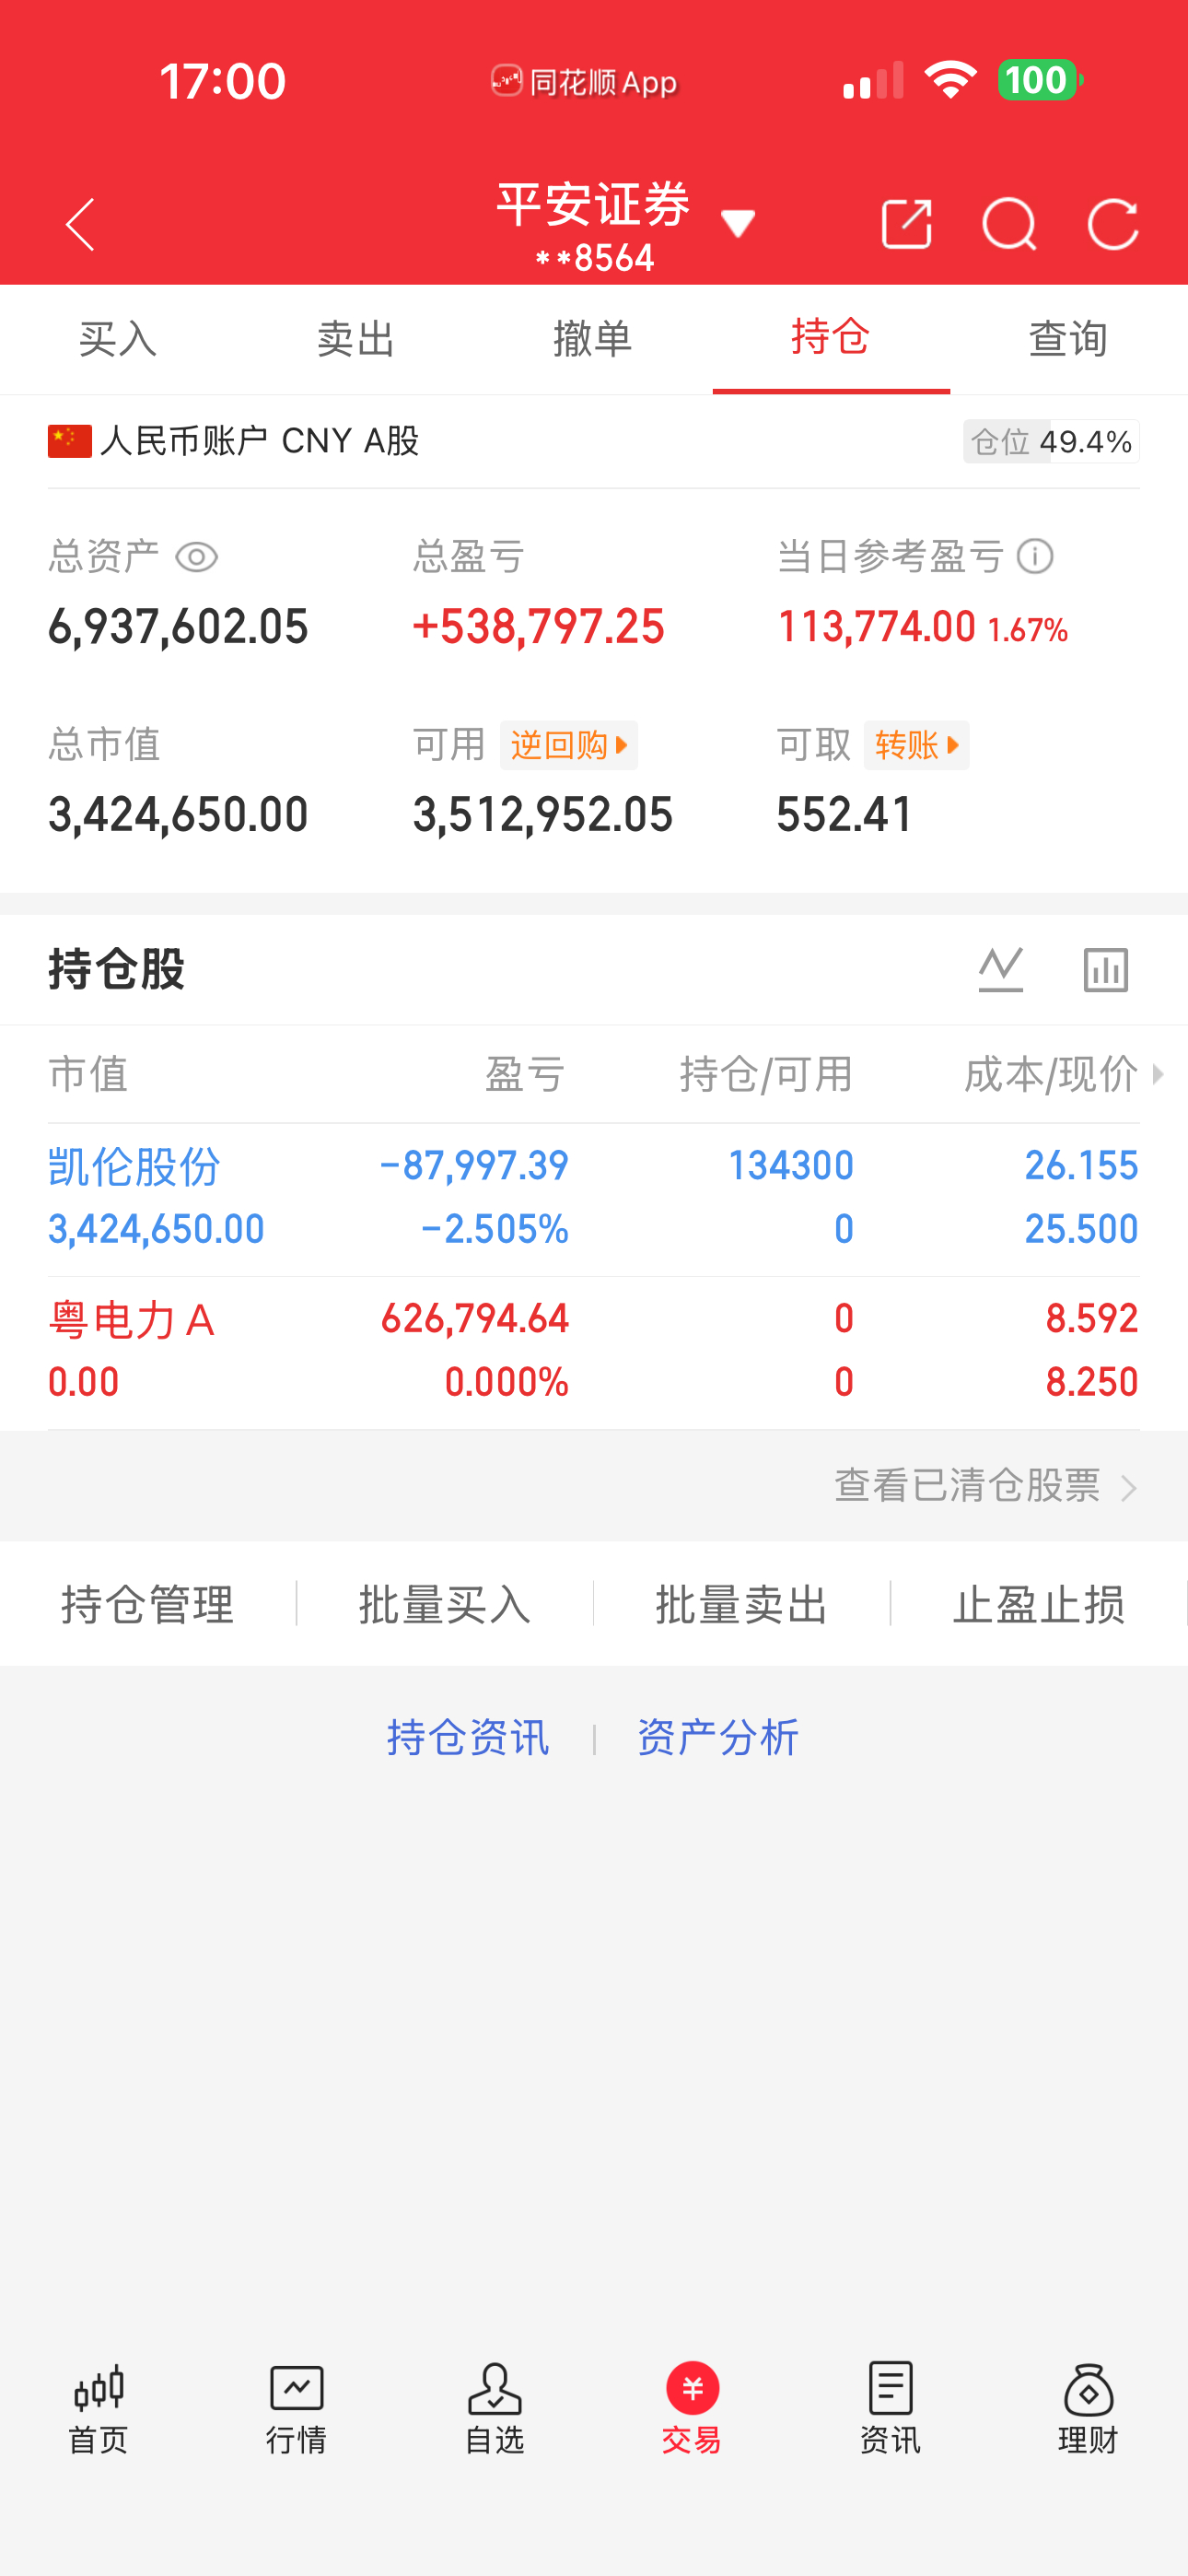Tap the 仓位 49.4% badge
The height and width of the screenshot is (2576, 1188).
(x=1051, y=441)
